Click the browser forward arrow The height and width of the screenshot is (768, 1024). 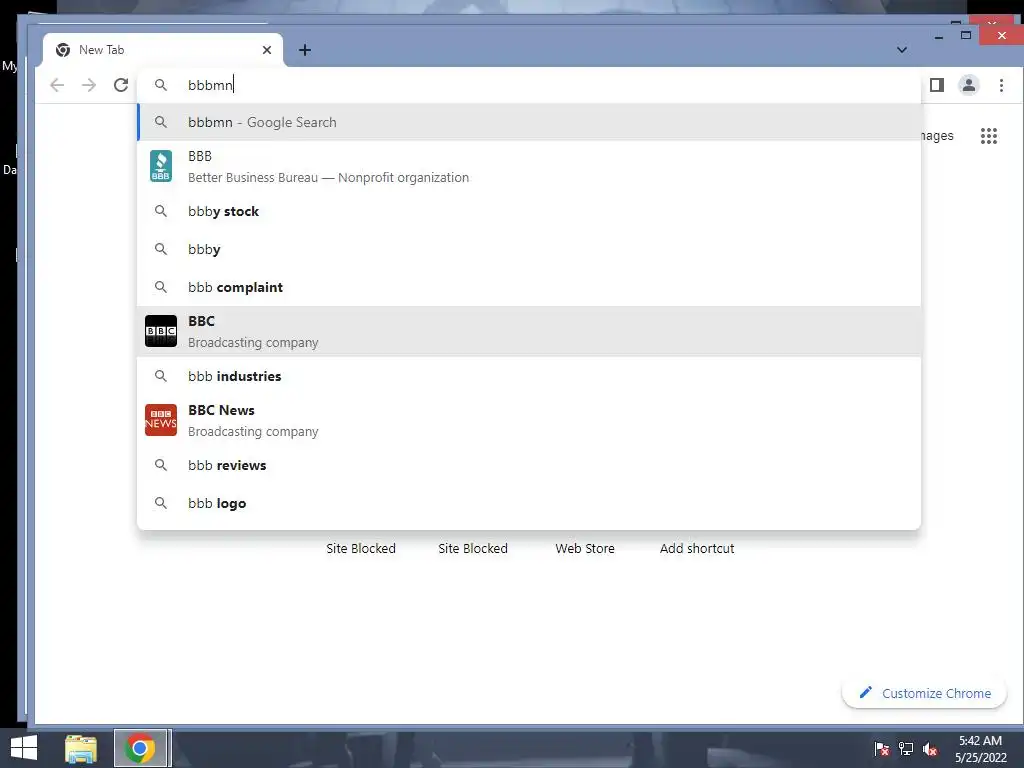[x=89, y=85]
